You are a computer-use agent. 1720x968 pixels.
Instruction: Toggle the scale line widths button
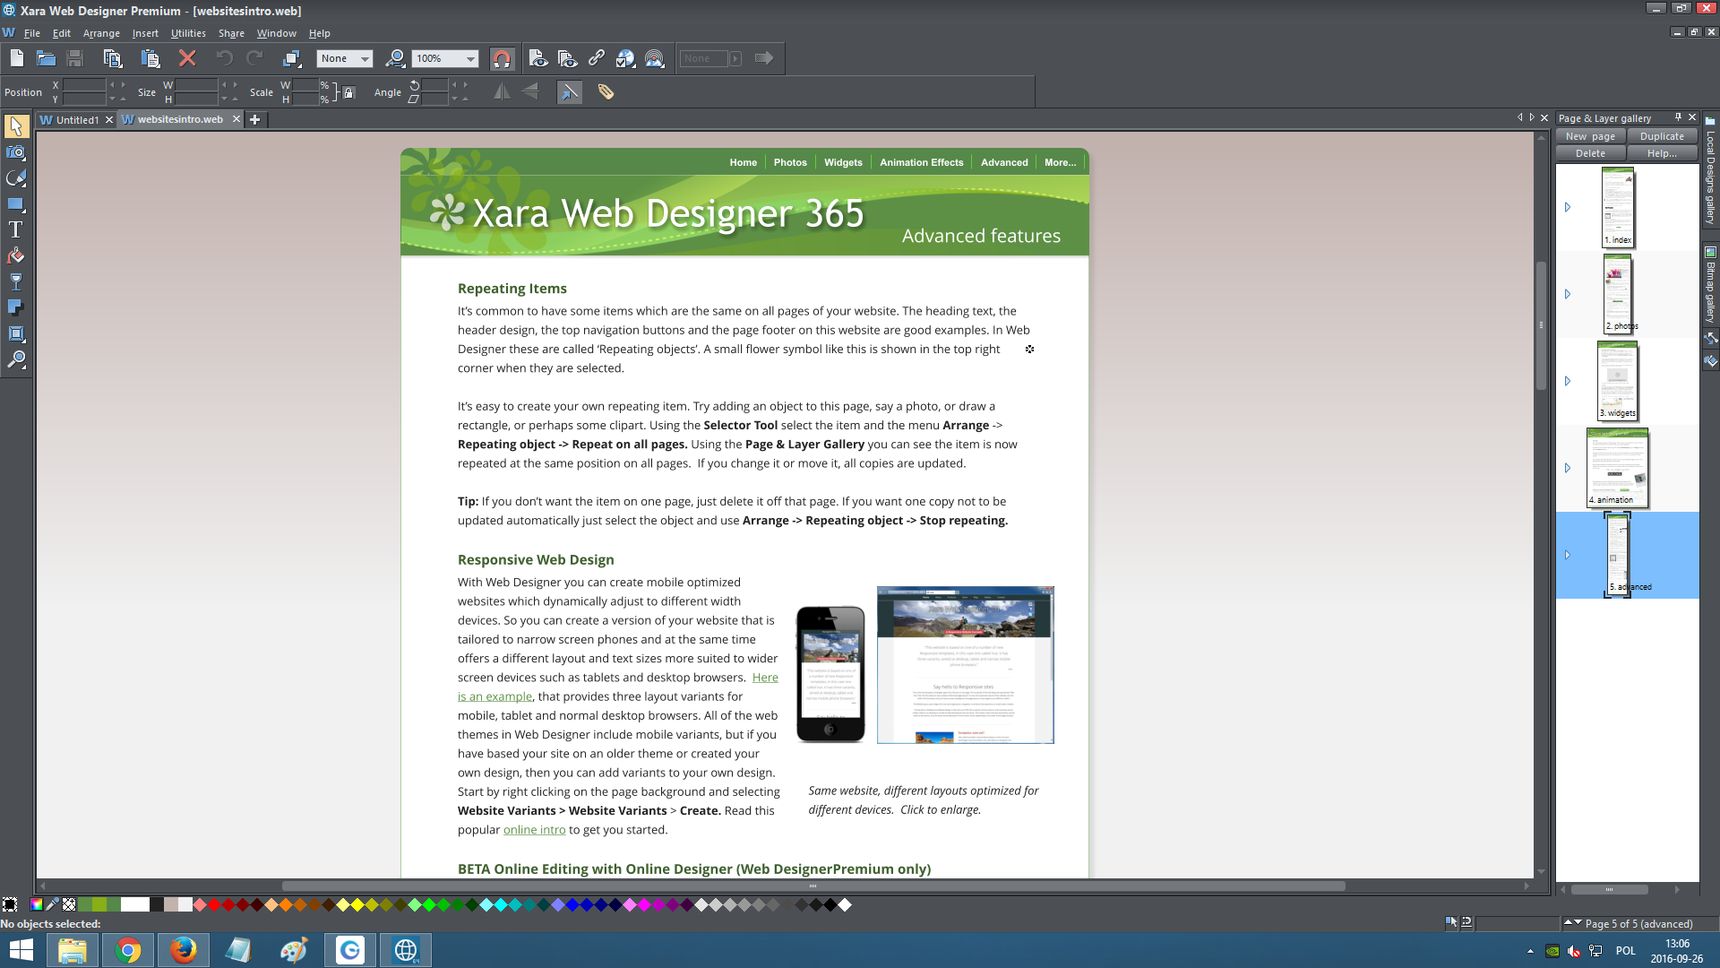(569, 92)
